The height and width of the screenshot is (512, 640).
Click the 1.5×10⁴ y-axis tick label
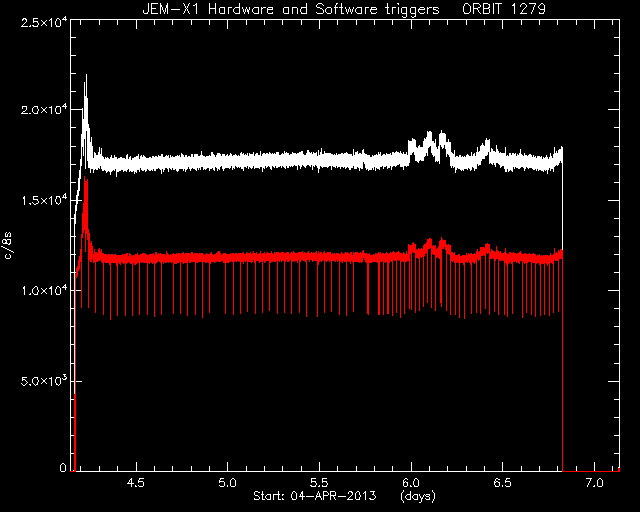[44, 200]
